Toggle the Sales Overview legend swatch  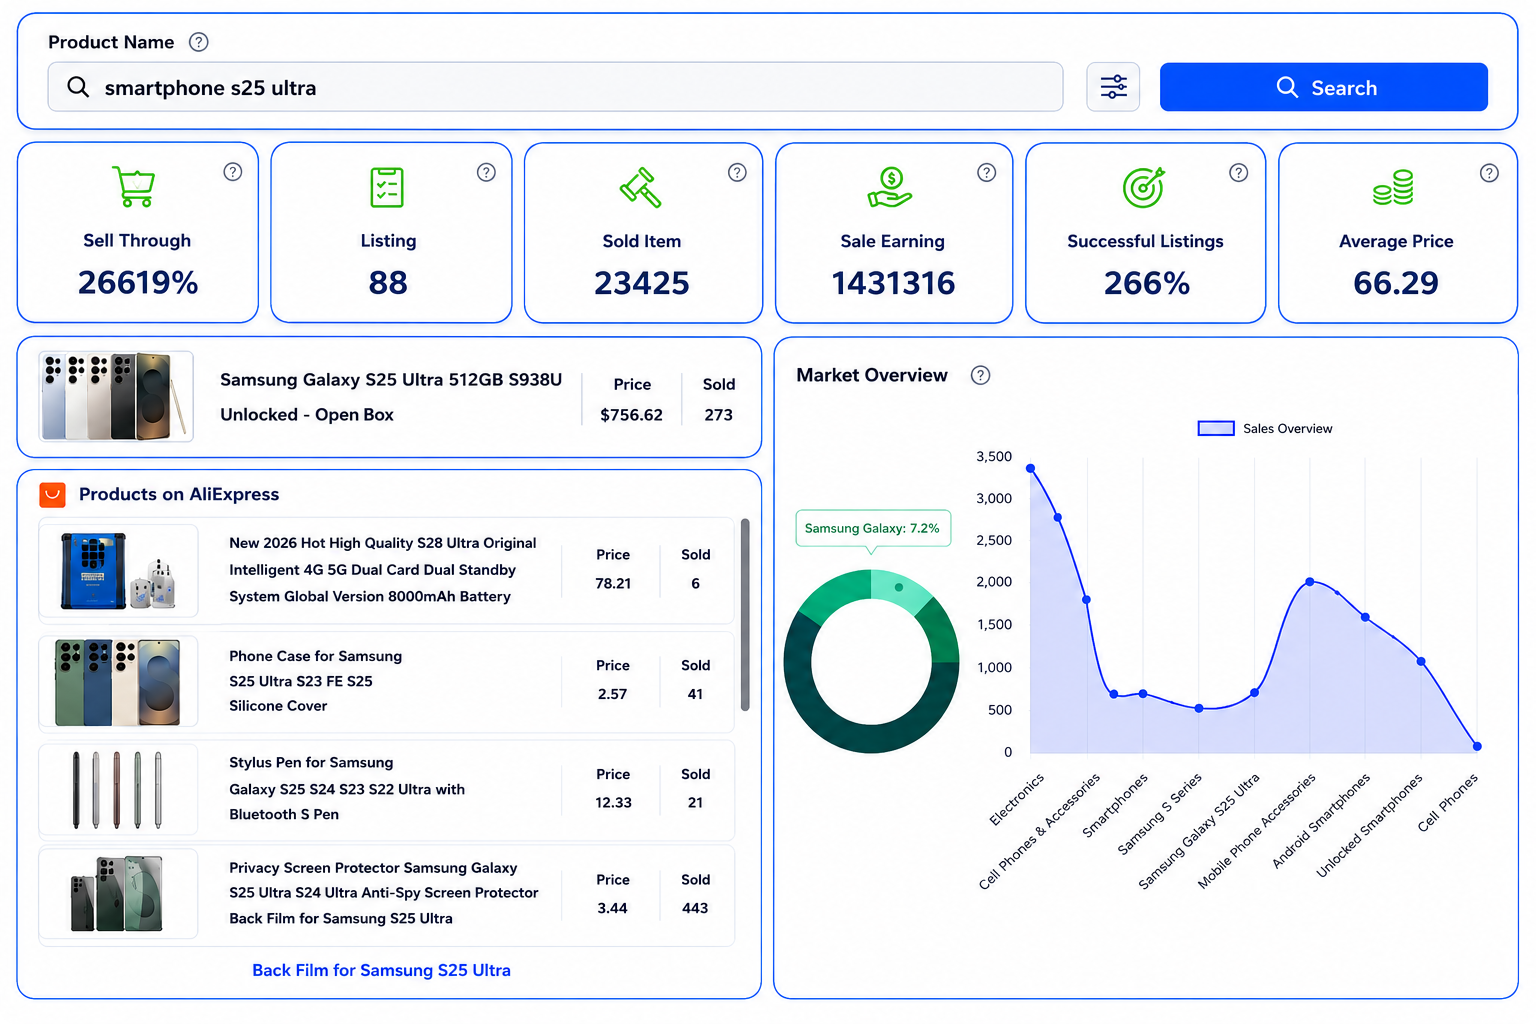pos(1216,428)
